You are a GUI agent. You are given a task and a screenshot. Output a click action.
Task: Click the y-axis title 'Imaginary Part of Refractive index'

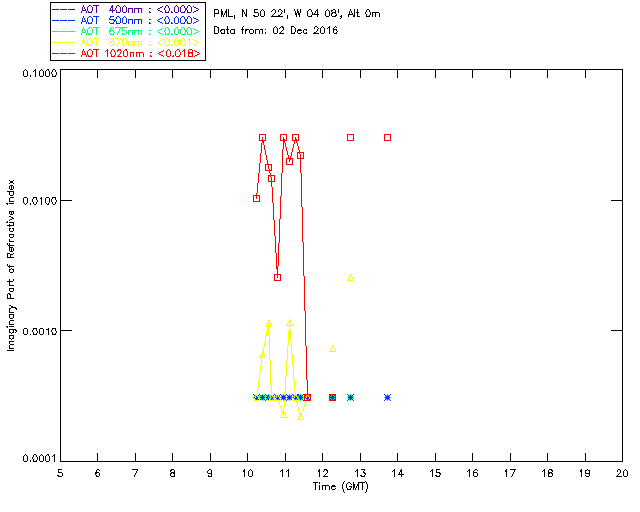[11, 265]
